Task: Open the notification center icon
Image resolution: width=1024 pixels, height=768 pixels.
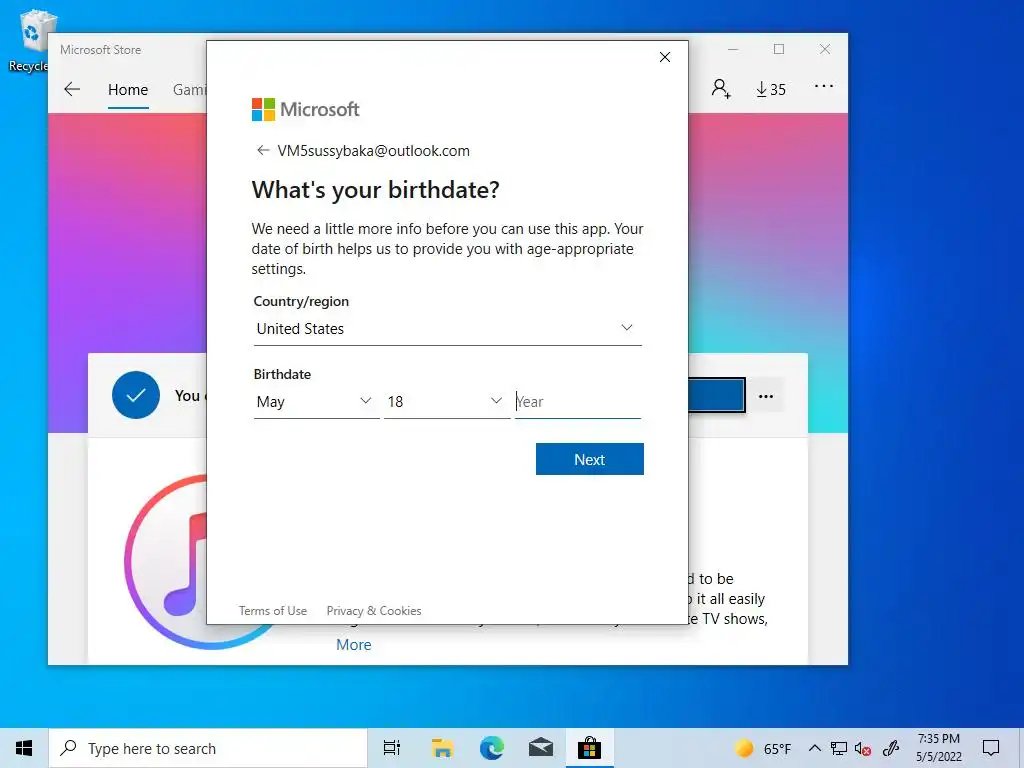Action: click(991, 748)
